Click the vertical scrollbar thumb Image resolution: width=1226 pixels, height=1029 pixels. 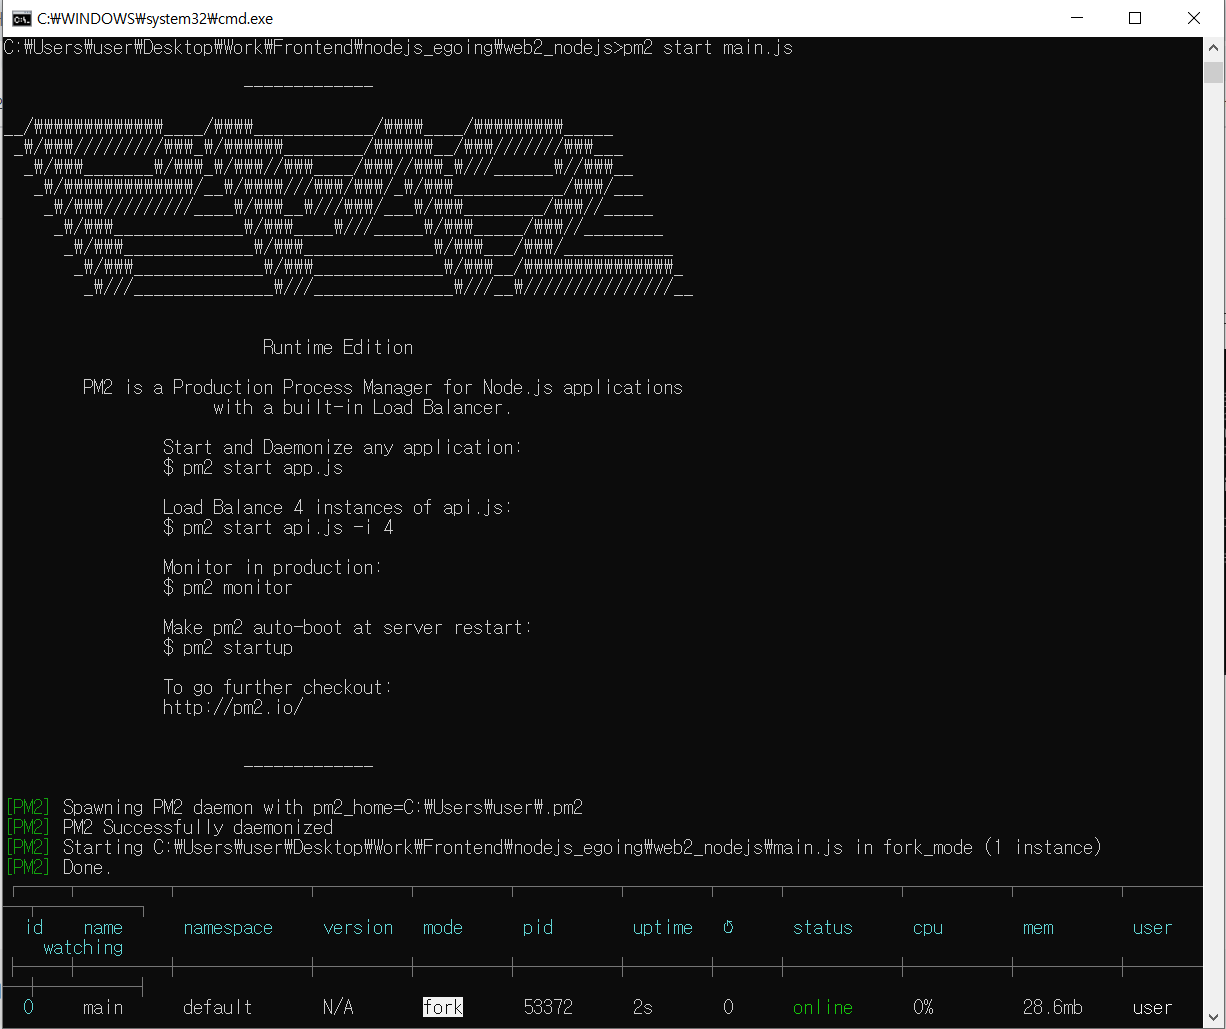(1214, 73)
